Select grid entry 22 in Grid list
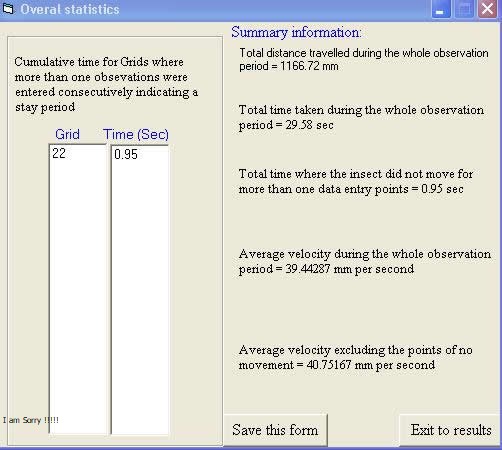Viewport: 502px width, 450px height. point(78,153)
